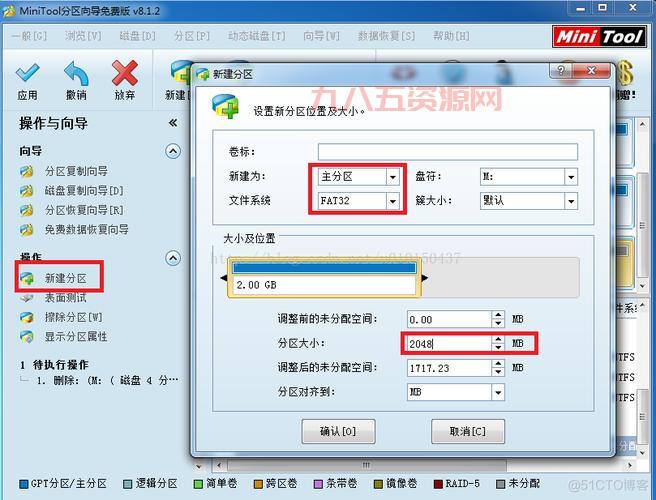Collapse the 向导 section expander
Screen dimensions: 656x500
(173, 151)
